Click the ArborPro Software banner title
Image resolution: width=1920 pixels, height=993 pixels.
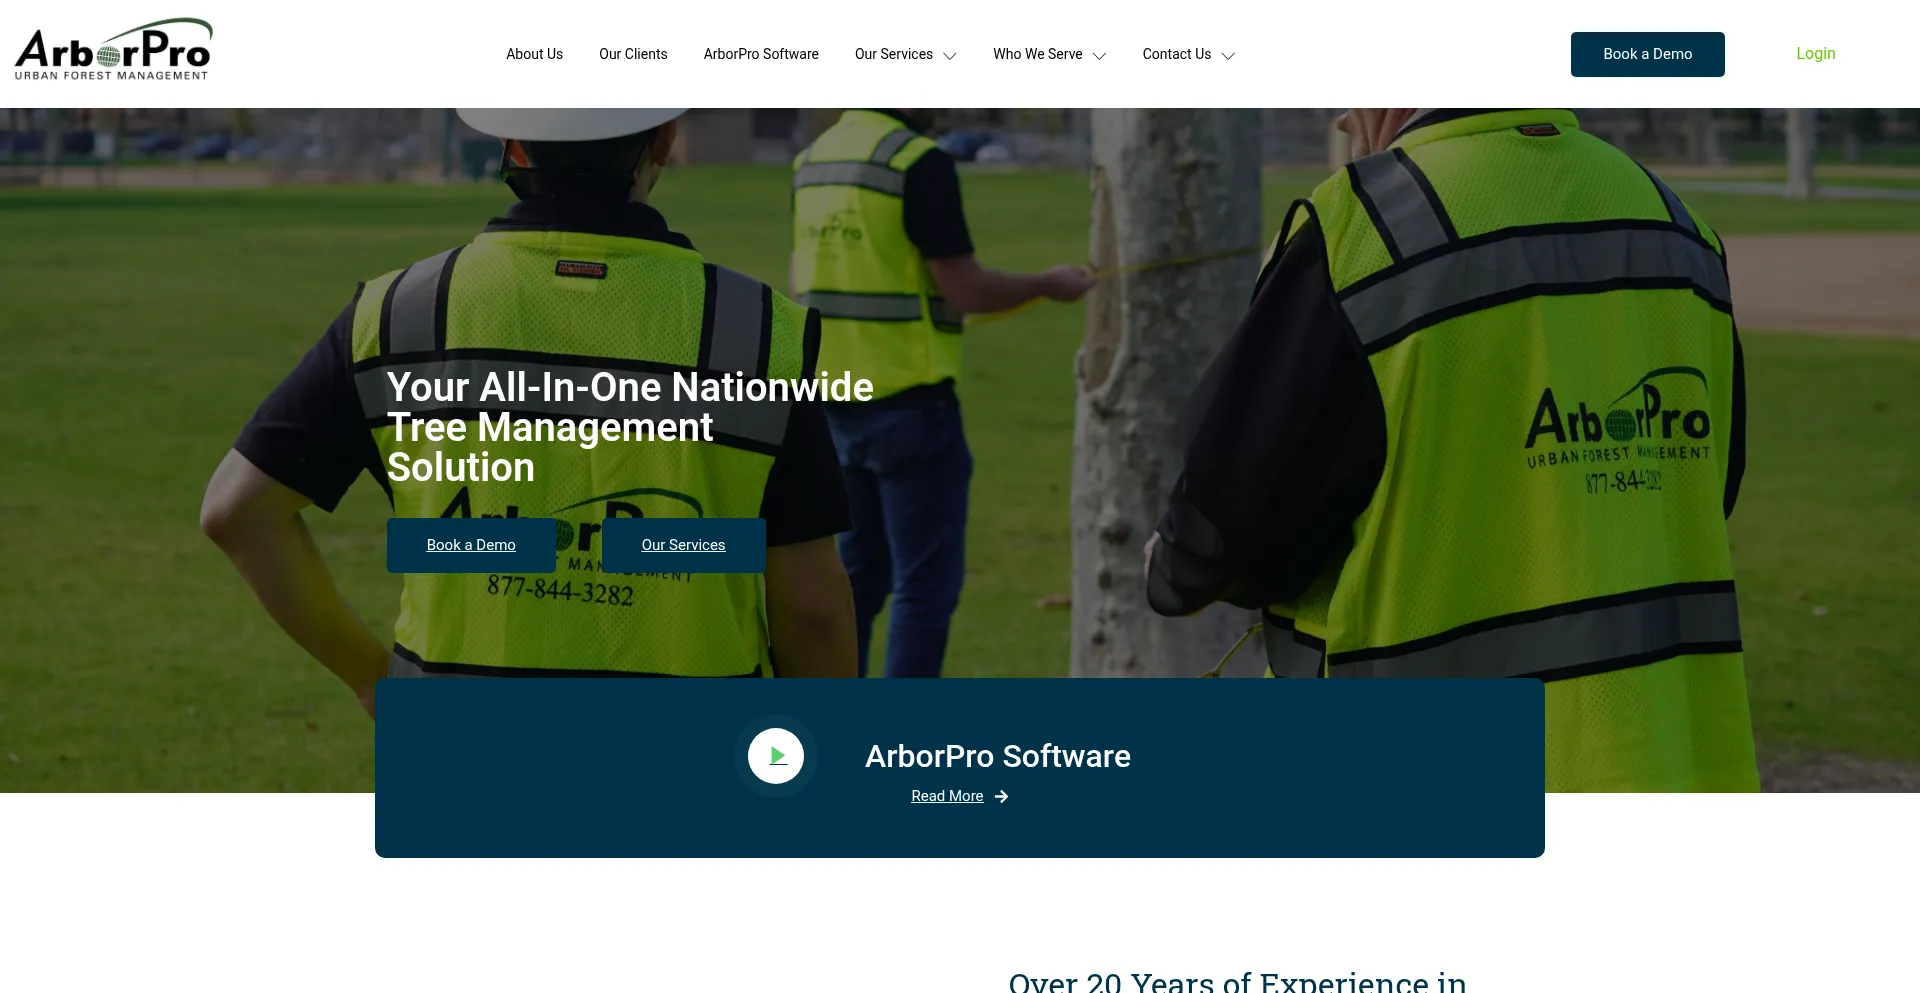click(997, 756)
